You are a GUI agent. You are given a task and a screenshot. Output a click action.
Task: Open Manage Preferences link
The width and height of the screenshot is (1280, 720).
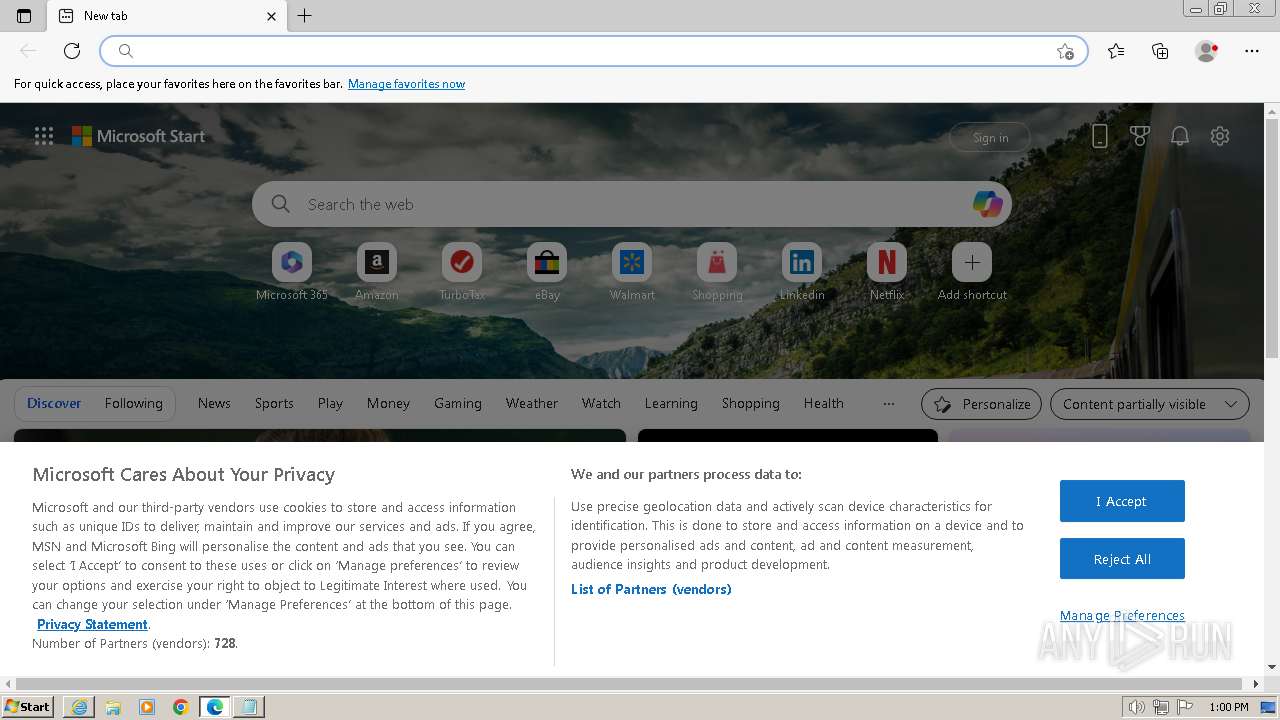(x=1122, y=615)
